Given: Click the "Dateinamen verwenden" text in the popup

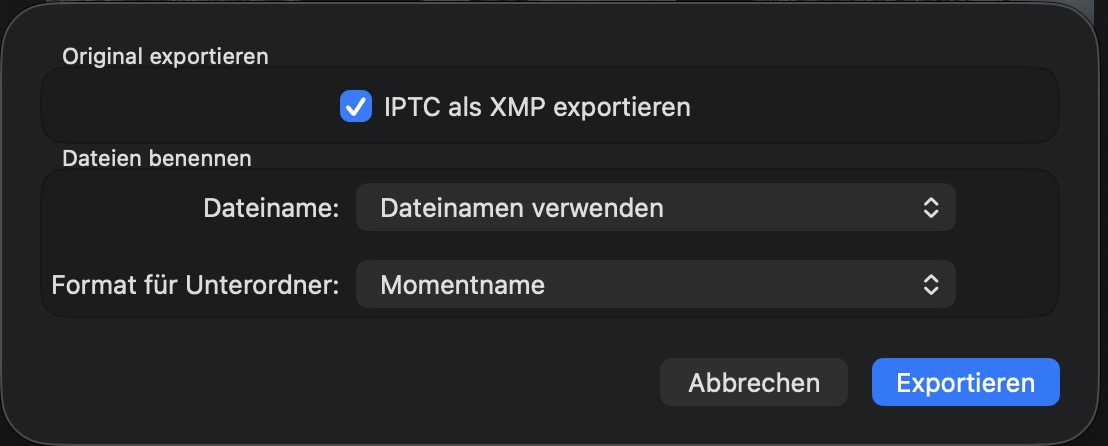Looking at the screenshot, I should 522,208.
